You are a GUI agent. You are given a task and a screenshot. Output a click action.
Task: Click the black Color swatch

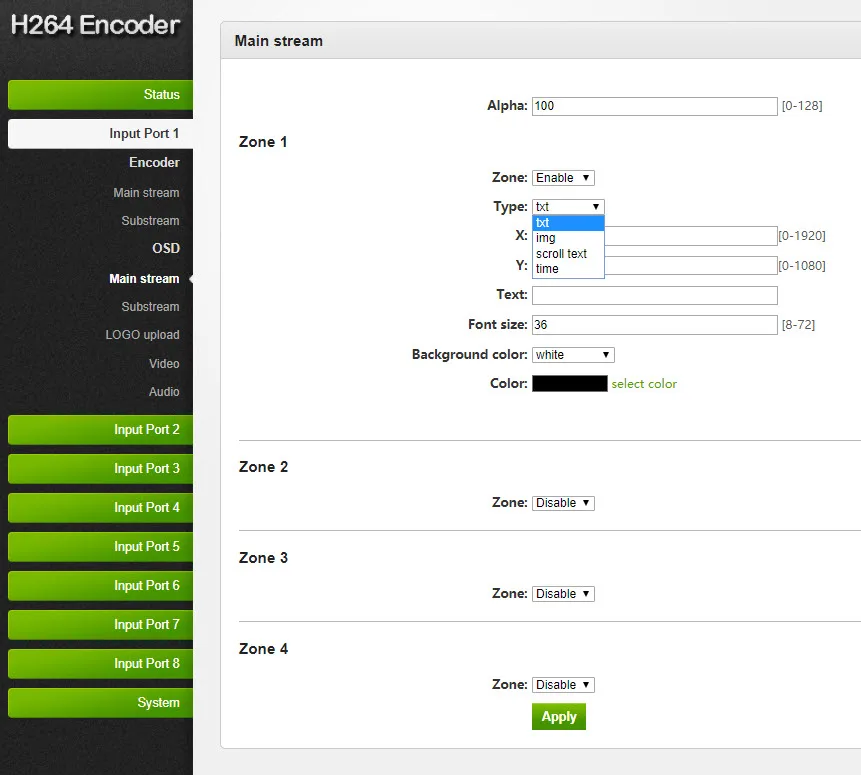click(x=569, y=383)
